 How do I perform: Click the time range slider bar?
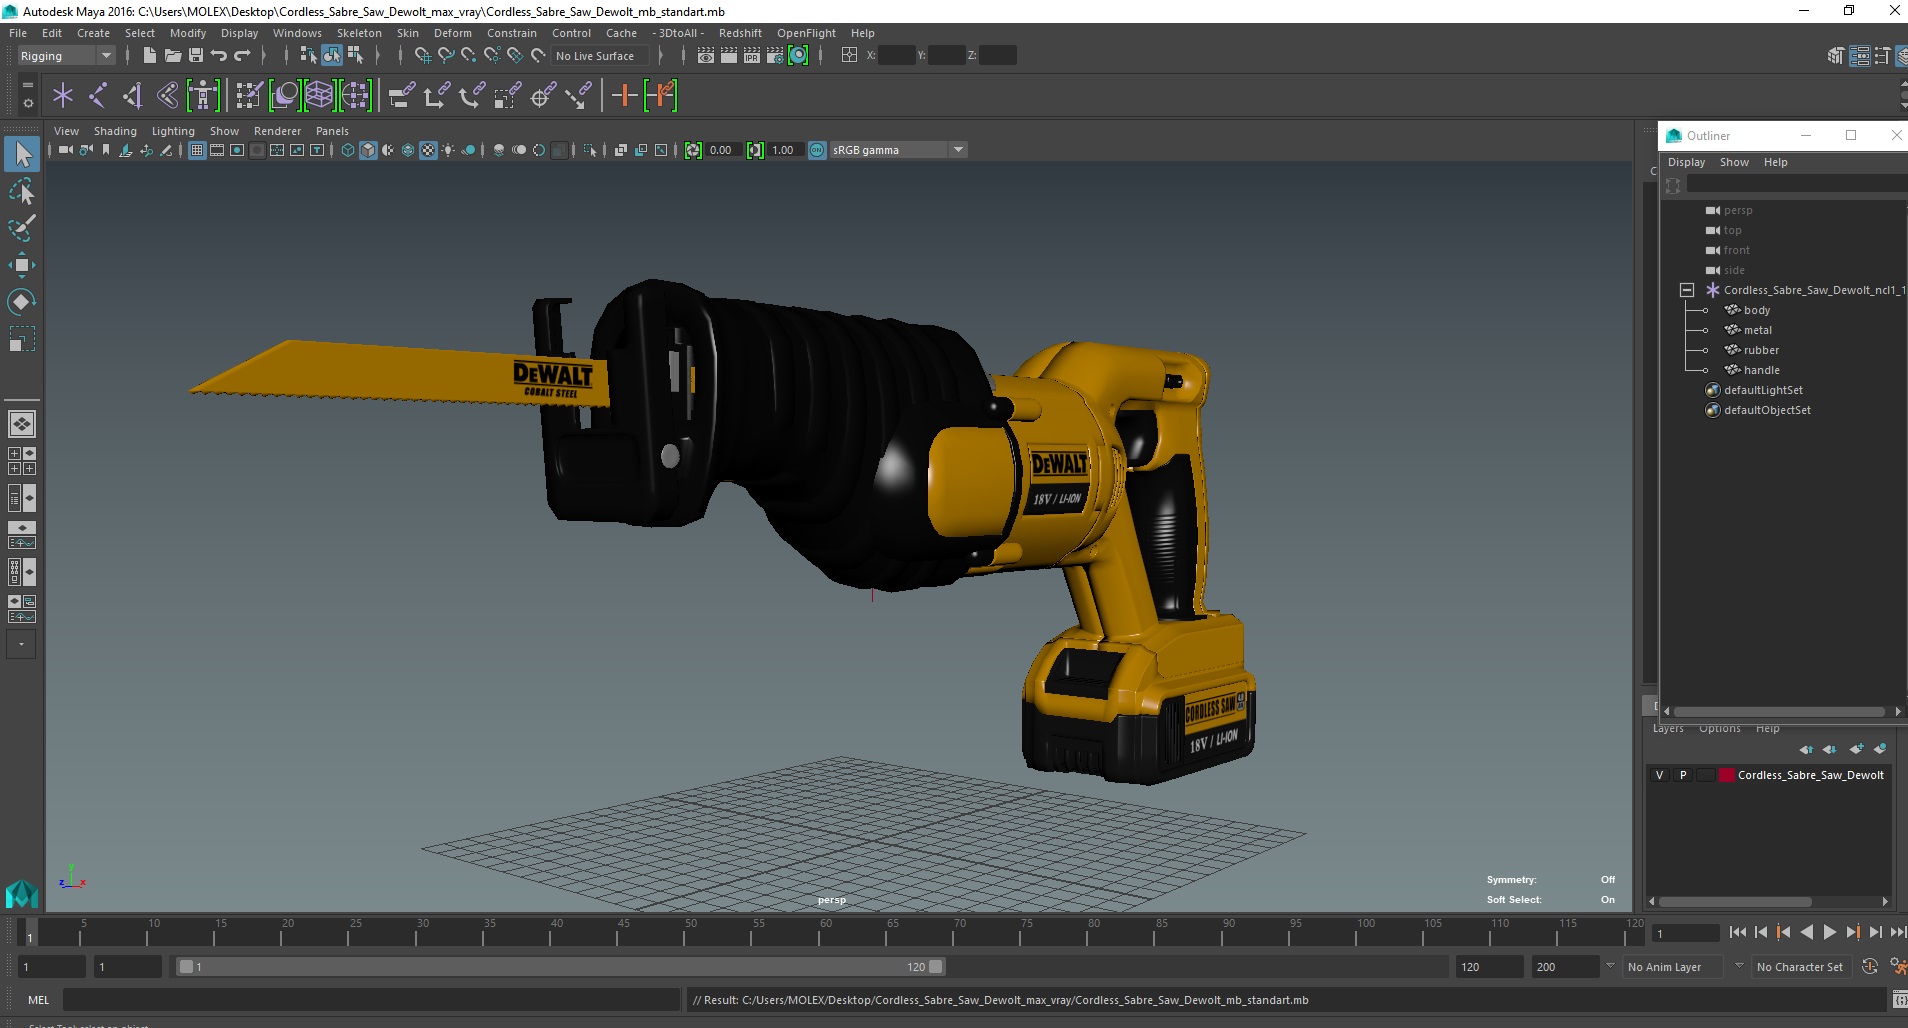pos(560,967)
